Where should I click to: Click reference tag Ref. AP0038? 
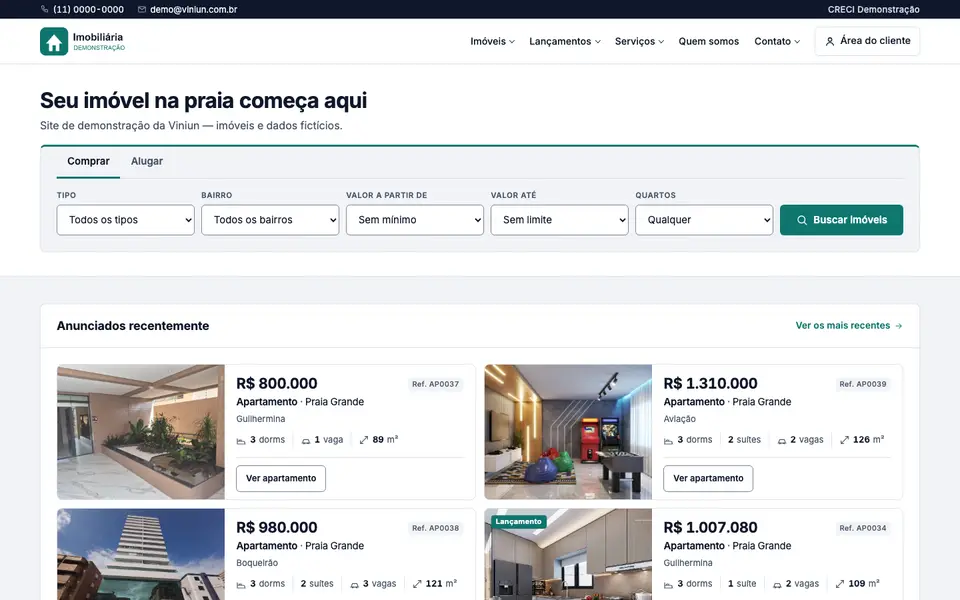click(435, 528)
